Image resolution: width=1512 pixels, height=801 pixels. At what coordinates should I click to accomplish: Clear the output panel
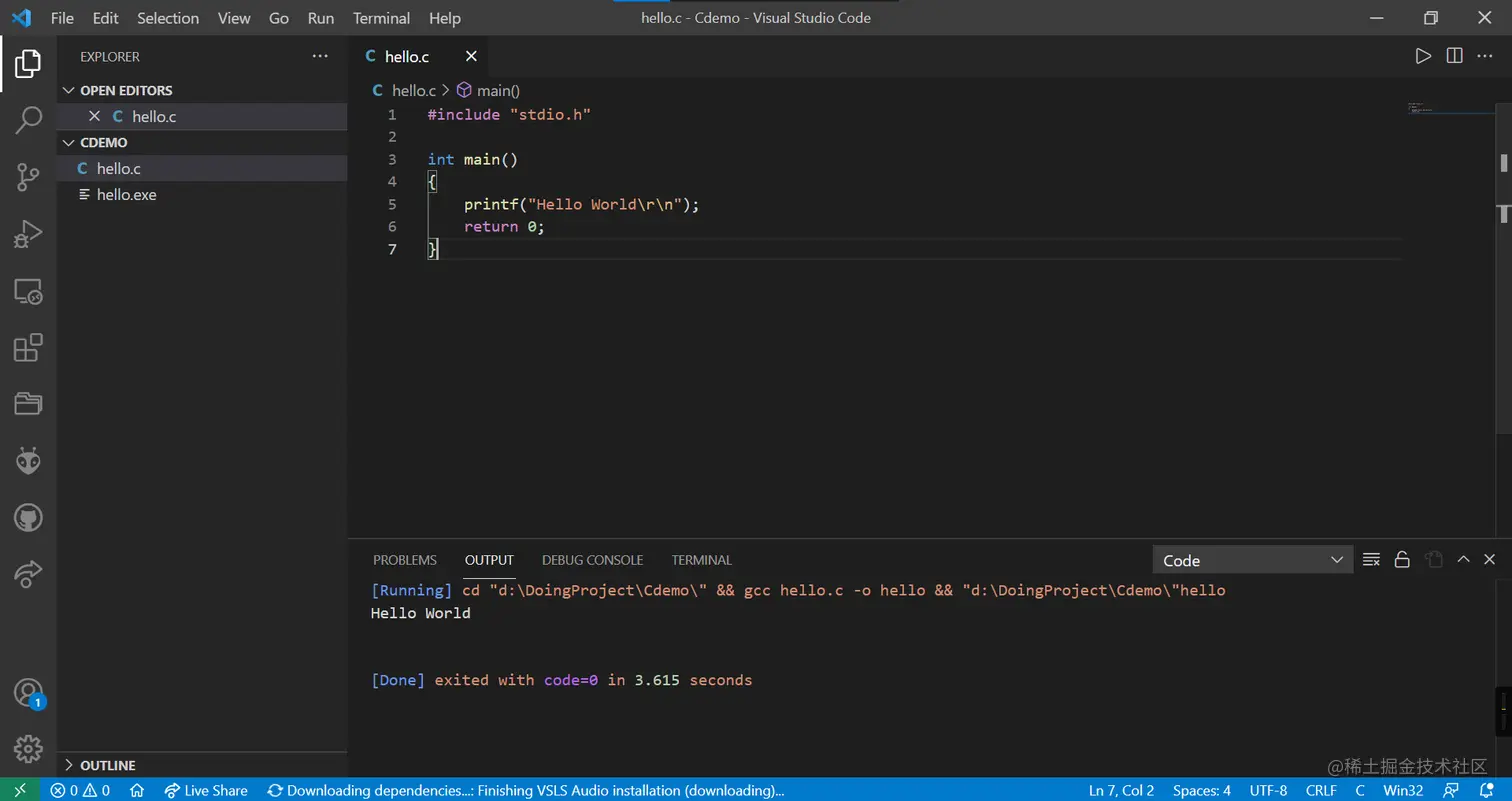coord(1372,560)
